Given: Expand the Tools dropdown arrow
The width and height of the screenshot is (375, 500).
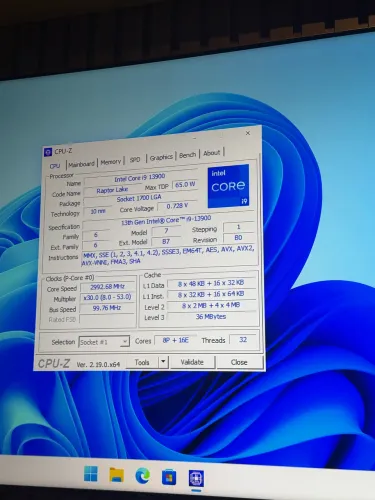Looking at the screenshot, I should click(x=163, y=362).
